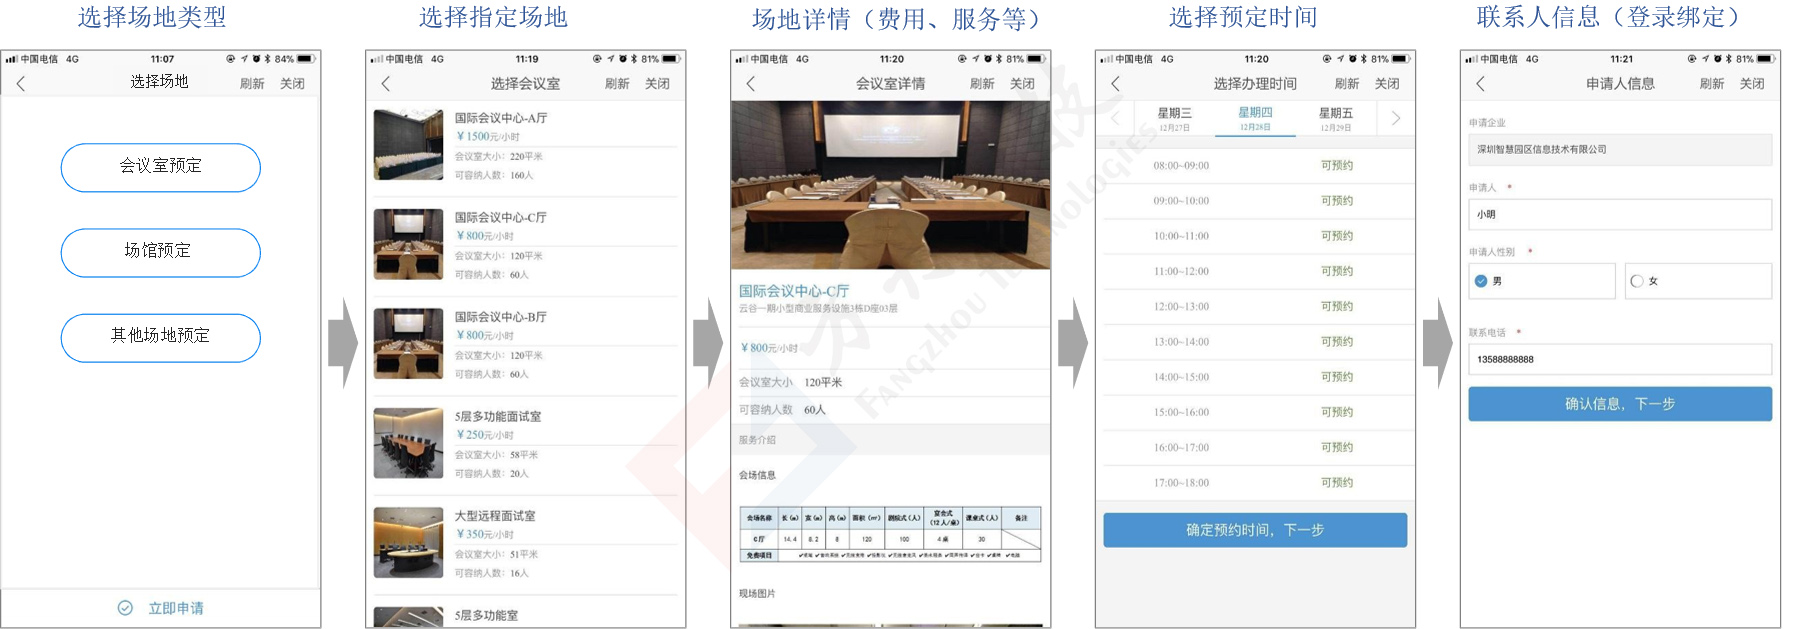Image resolution: width=1800 pixels, height=629 pixels.
Task: Click battery icon on 选择场地 screen status bar
Action: click(x=305, y=59)
